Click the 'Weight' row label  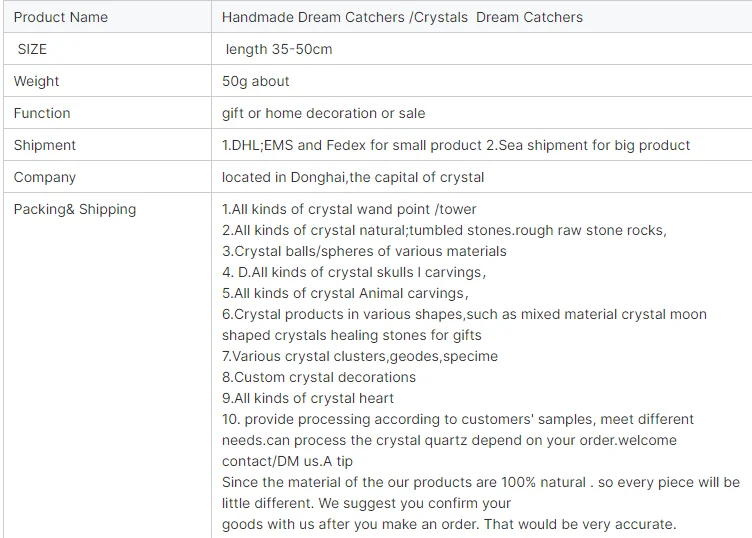click(x=36, y=81)
